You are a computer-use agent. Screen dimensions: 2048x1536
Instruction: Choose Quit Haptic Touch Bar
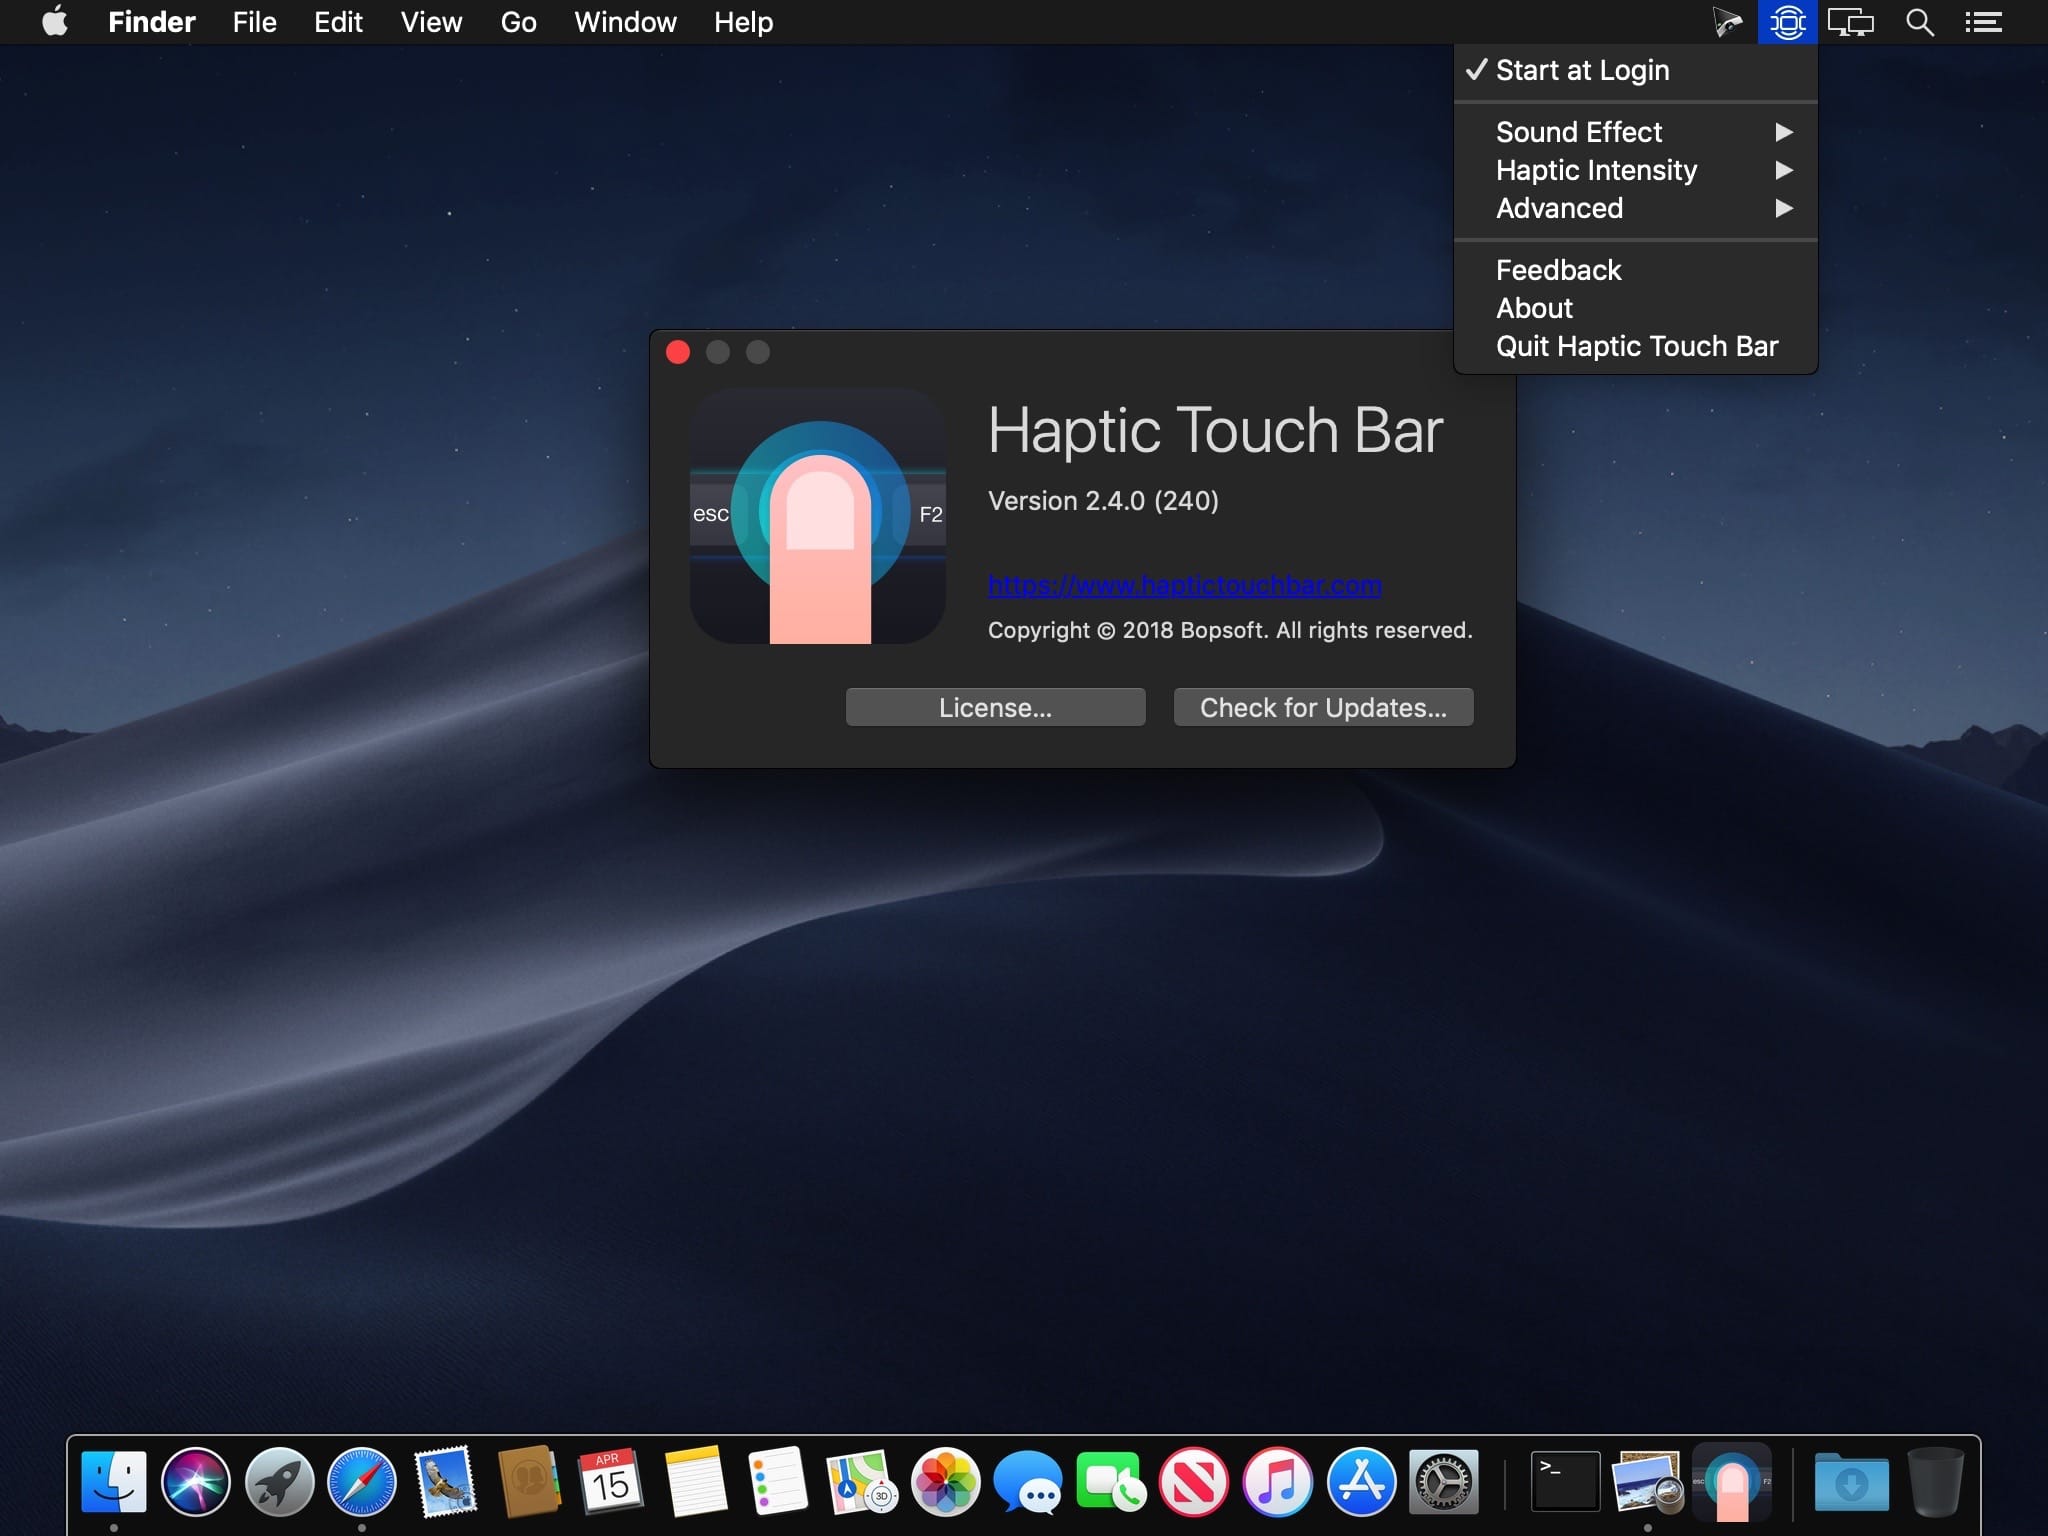(x=1636, y=346)
